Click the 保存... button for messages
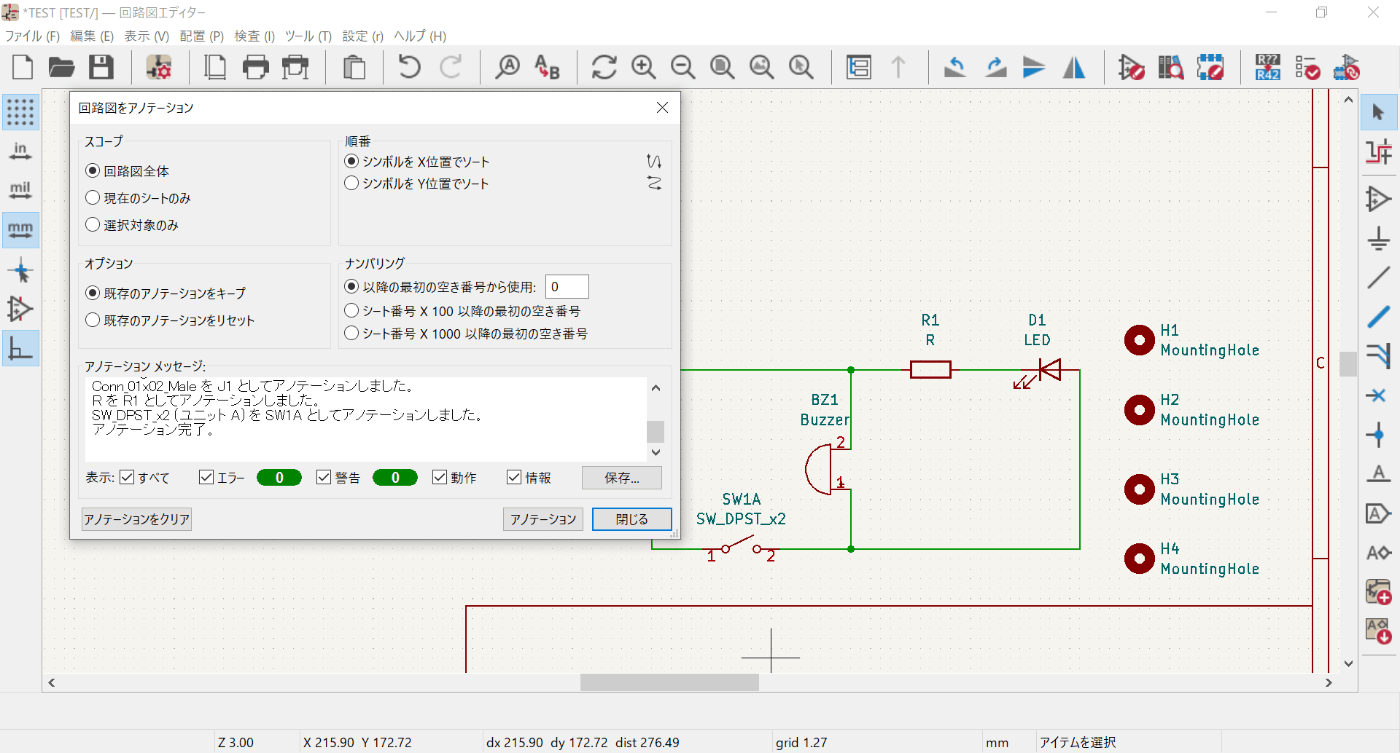The height and width of the screenshot is (753, 1400). click(x=622, y=478)
